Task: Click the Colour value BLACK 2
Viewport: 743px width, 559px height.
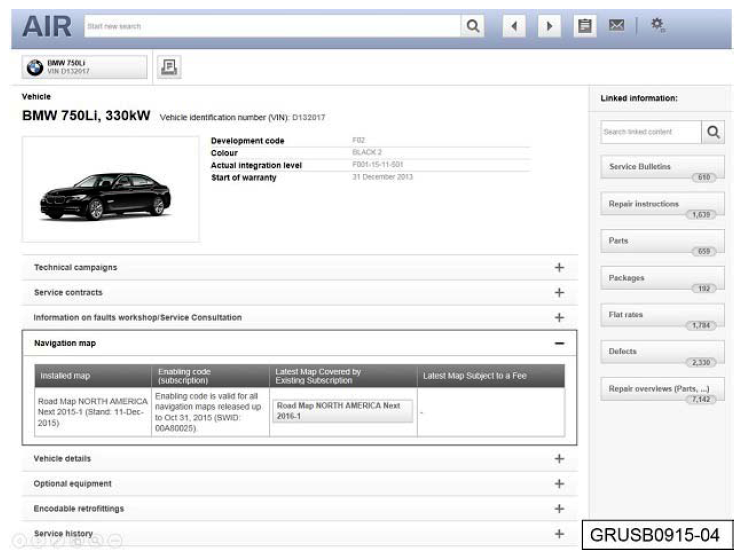Action: 367,152
